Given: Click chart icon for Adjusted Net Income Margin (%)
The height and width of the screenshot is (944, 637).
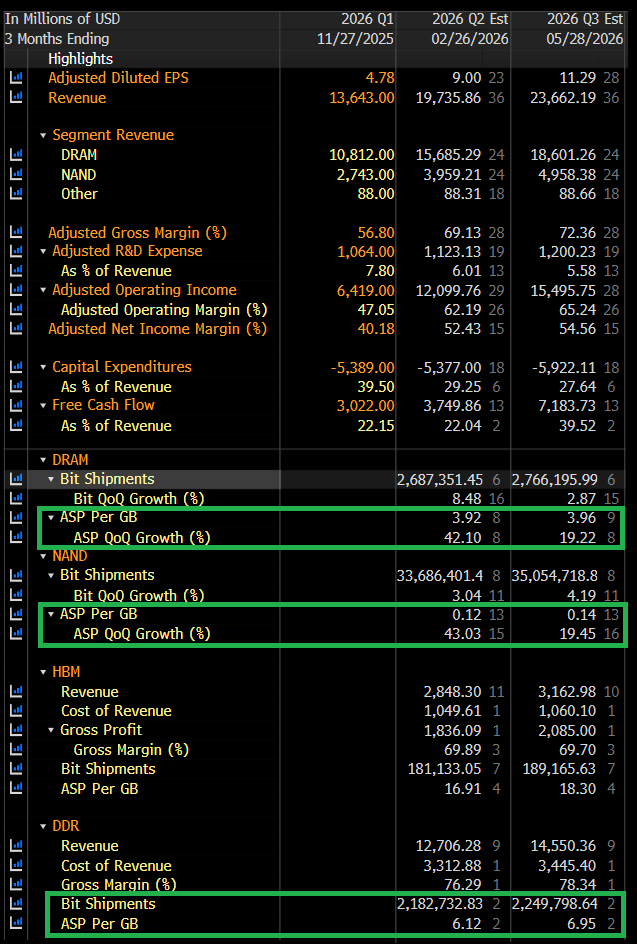Looking at the screenshot, I should [x=16, y=328].
